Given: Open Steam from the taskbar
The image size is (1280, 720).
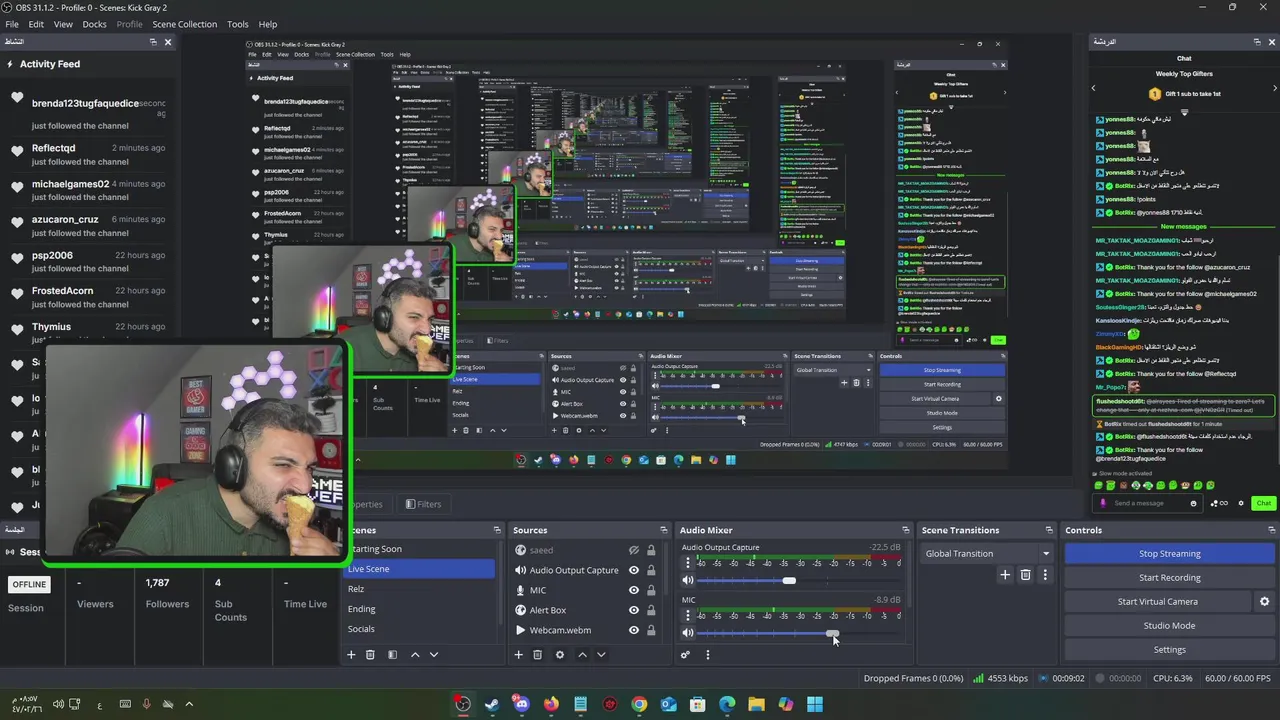Looking at the screenshot, I should (491, 704).
